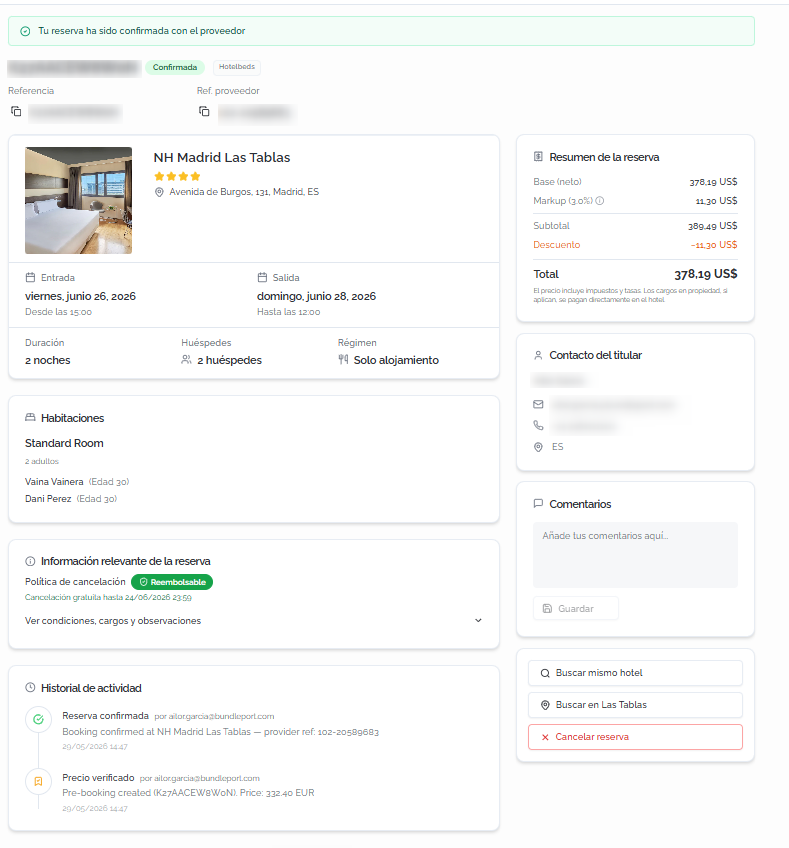Click the Hotelbeds provider tag
Image resolution: width=789 pixels, height=848 pixels.
[x=237, y=67]
